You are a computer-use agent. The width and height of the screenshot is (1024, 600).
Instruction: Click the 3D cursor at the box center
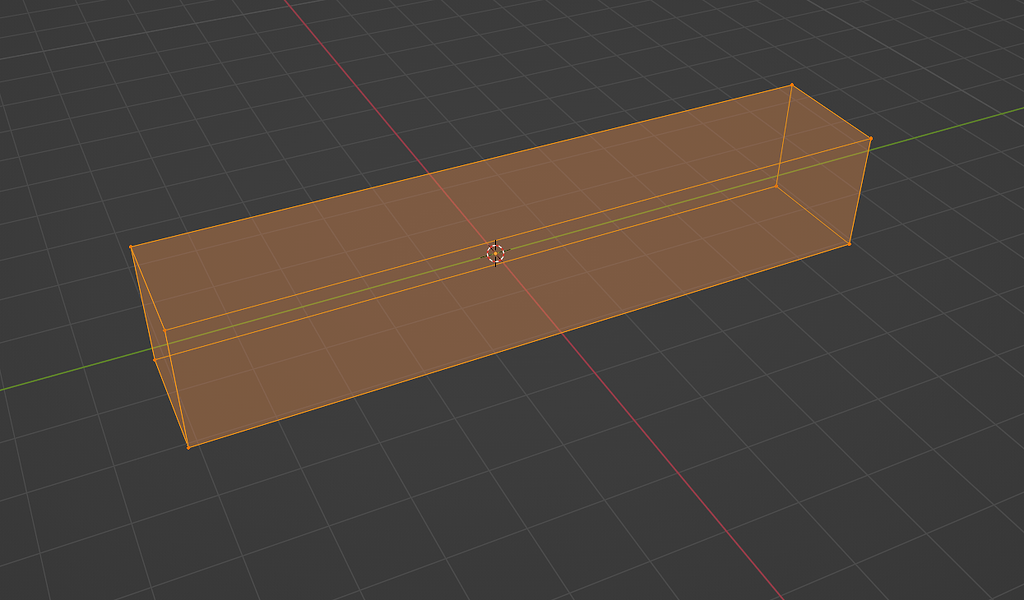click(x=495, y=253)
